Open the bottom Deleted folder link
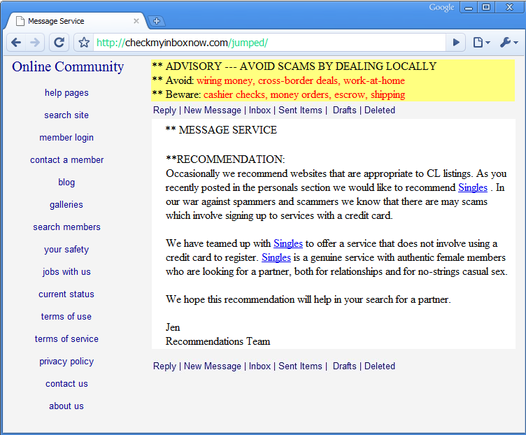The image size is (526, 435). (x=380, y=366)
